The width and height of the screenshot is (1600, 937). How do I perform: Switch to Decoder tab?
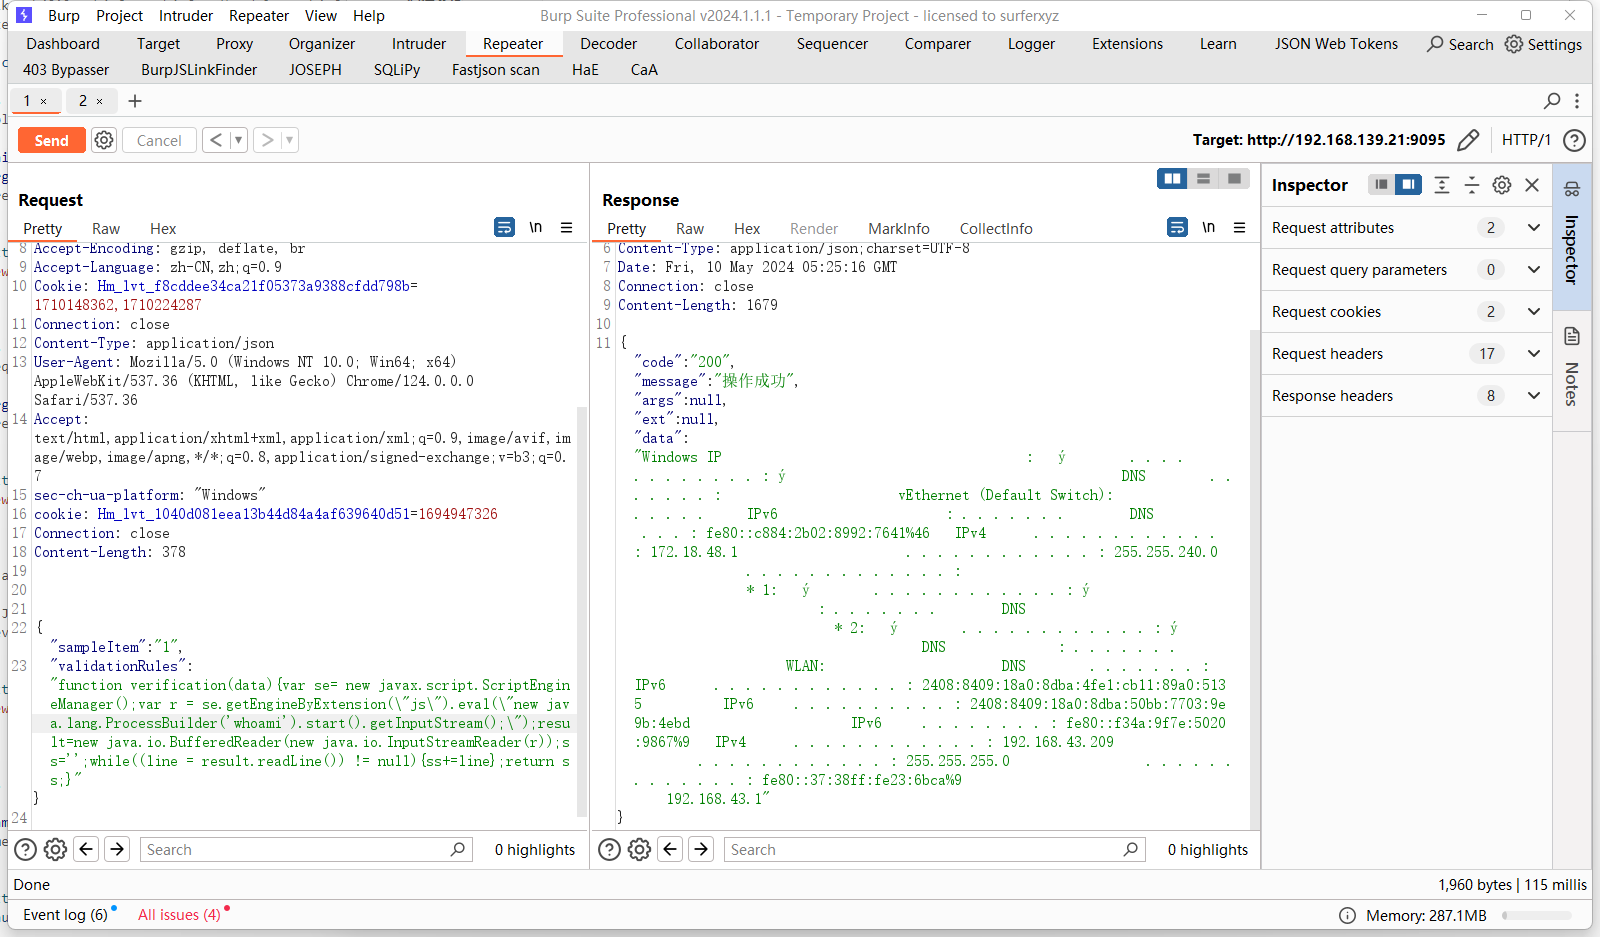pyautogui.click(x=608, y=44)
